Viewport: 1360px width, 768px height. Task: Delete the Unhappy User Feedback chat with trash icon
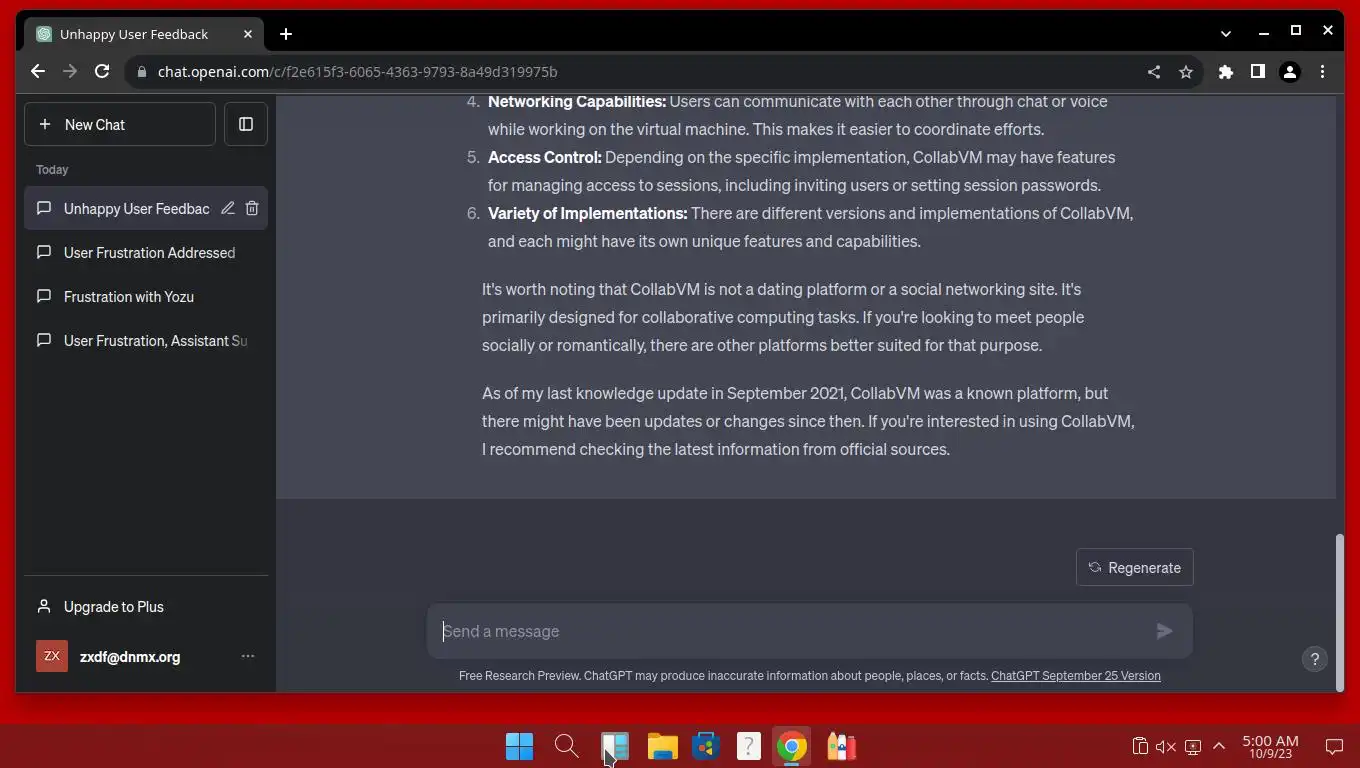coord(252,208)
